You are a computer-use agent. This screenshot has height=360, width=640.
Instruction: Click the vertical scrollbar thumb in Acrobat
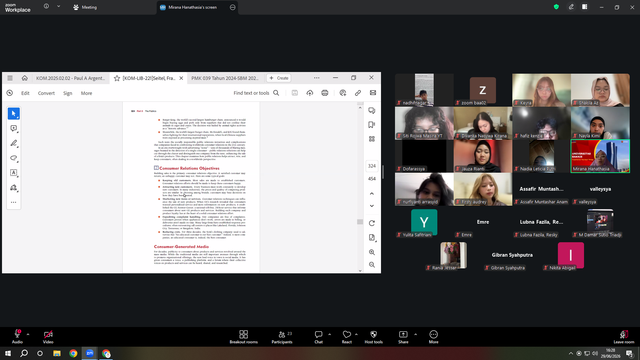click(360, 222)
